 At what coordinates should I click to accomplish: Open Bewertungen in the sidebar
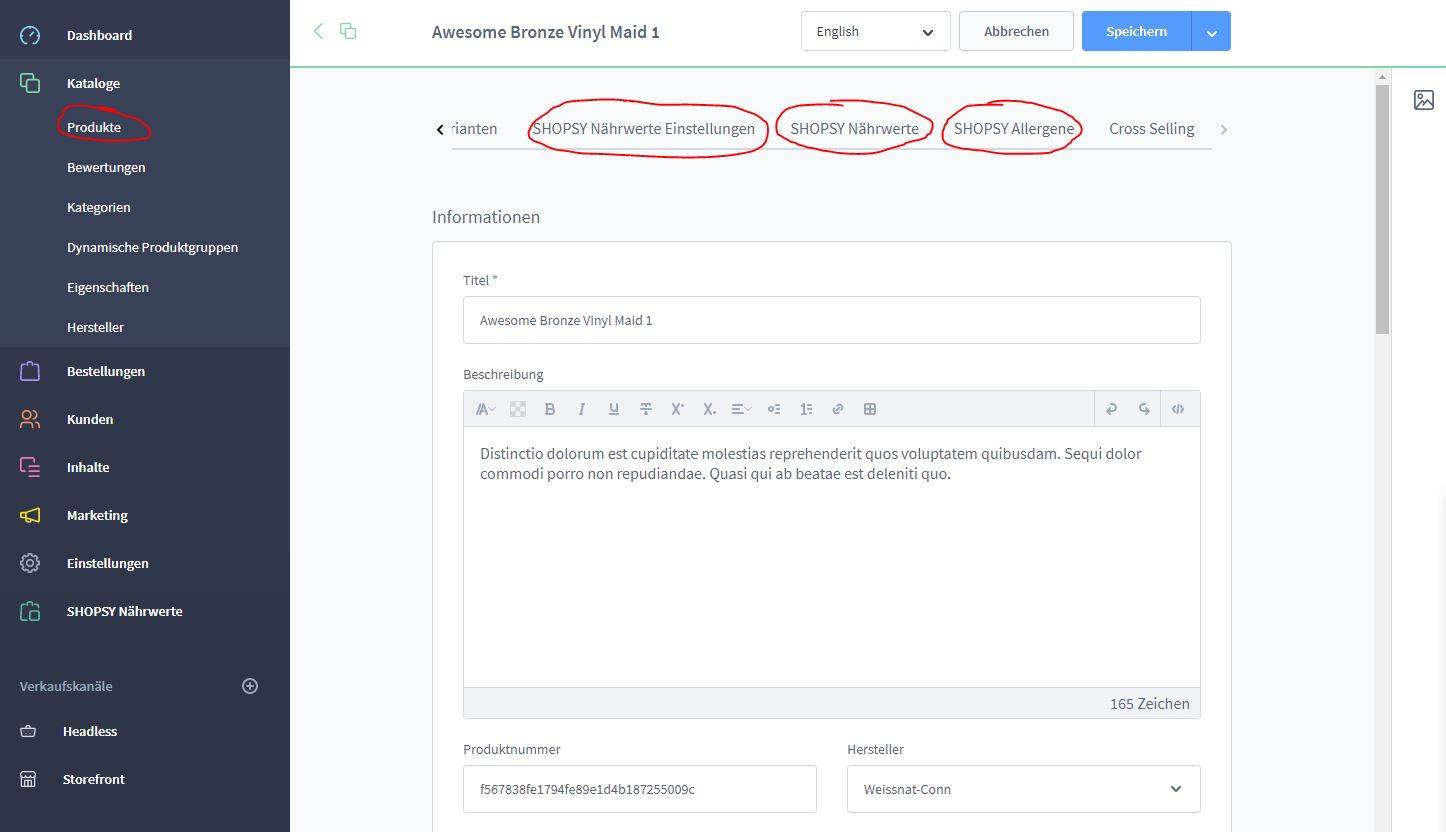point(106,167)
